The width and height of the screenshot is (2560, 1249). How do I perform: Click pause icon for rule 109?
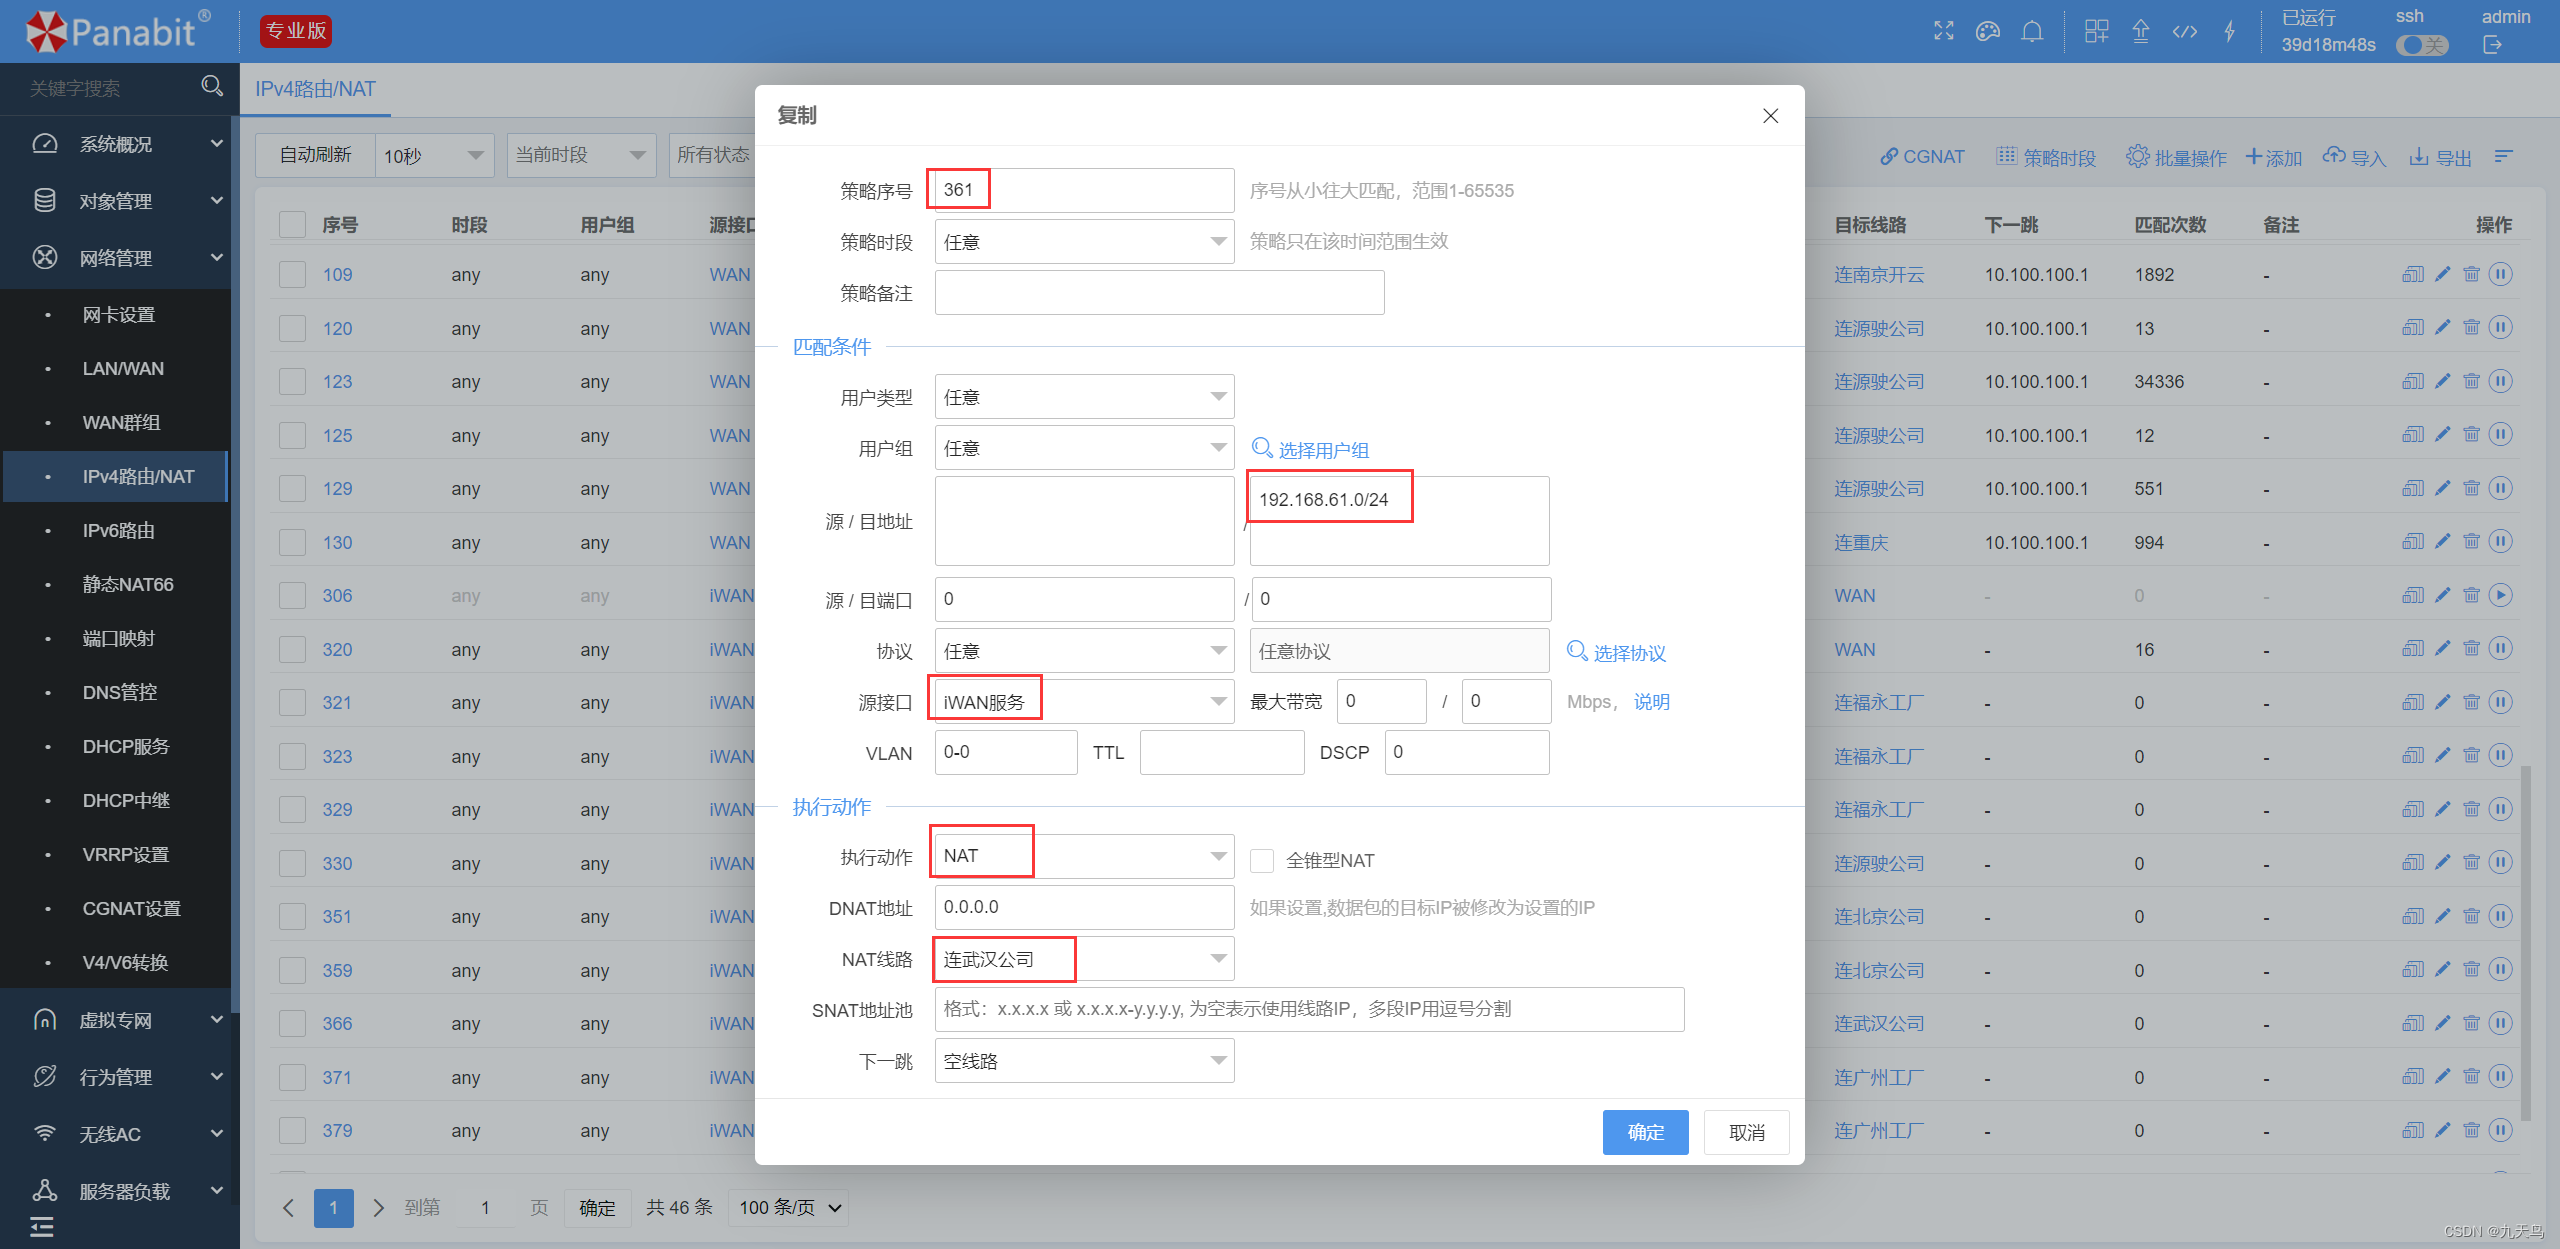pyautogui.click(x=2500, y=274)
